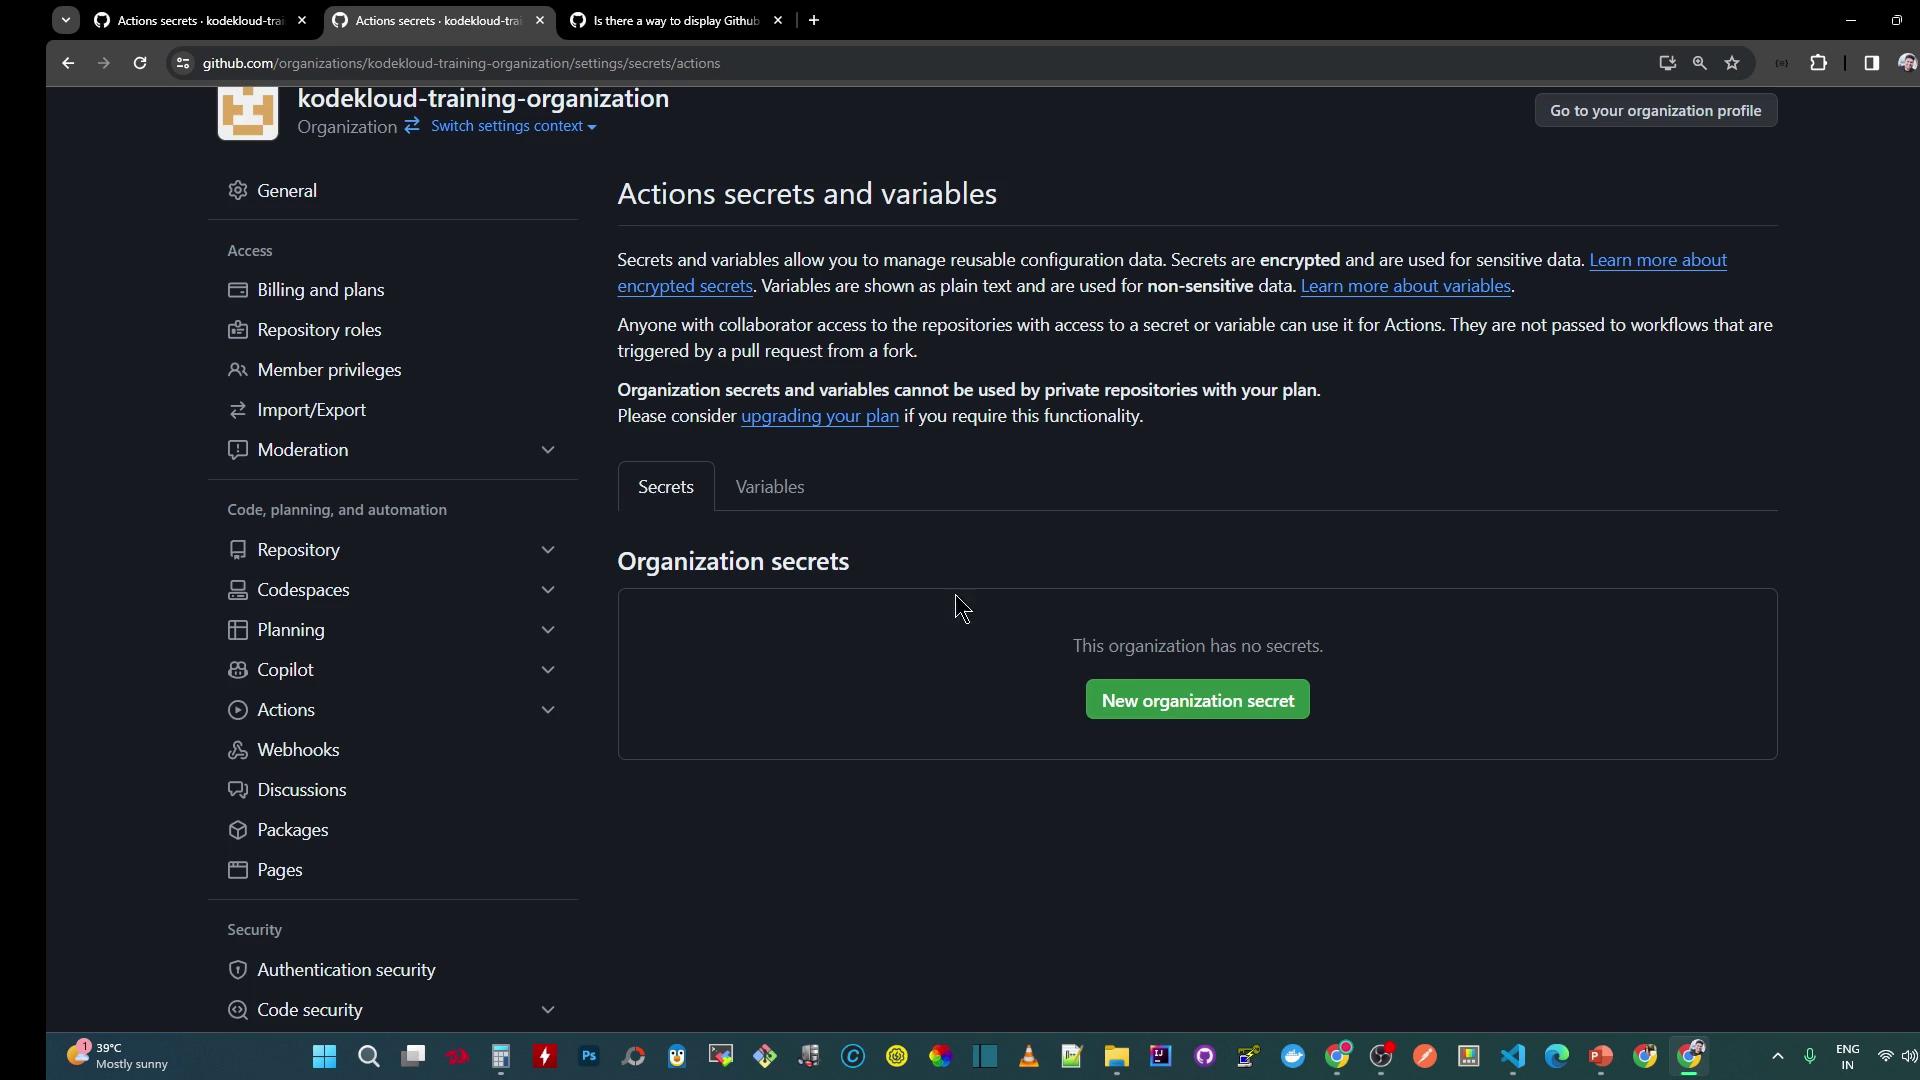1920x1080 pixels.
Task: Open the upgrading your plan link
Action: [819, 416]
